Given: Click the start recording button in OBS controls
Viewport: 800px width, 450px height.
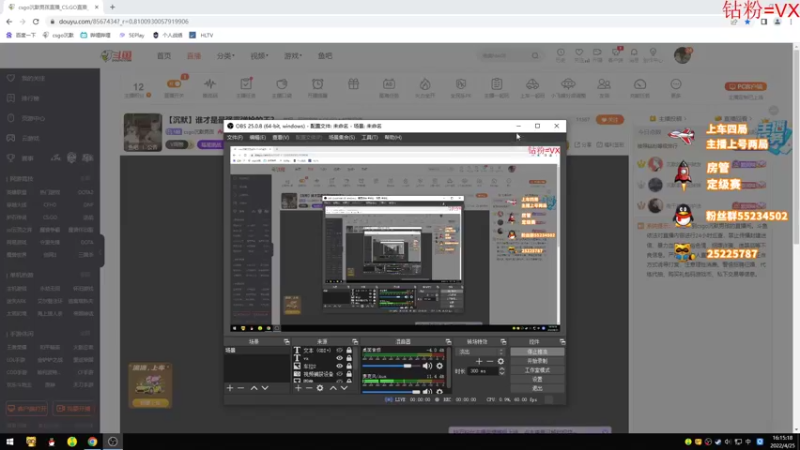Looking at the screenshot, I should point(537,361).
